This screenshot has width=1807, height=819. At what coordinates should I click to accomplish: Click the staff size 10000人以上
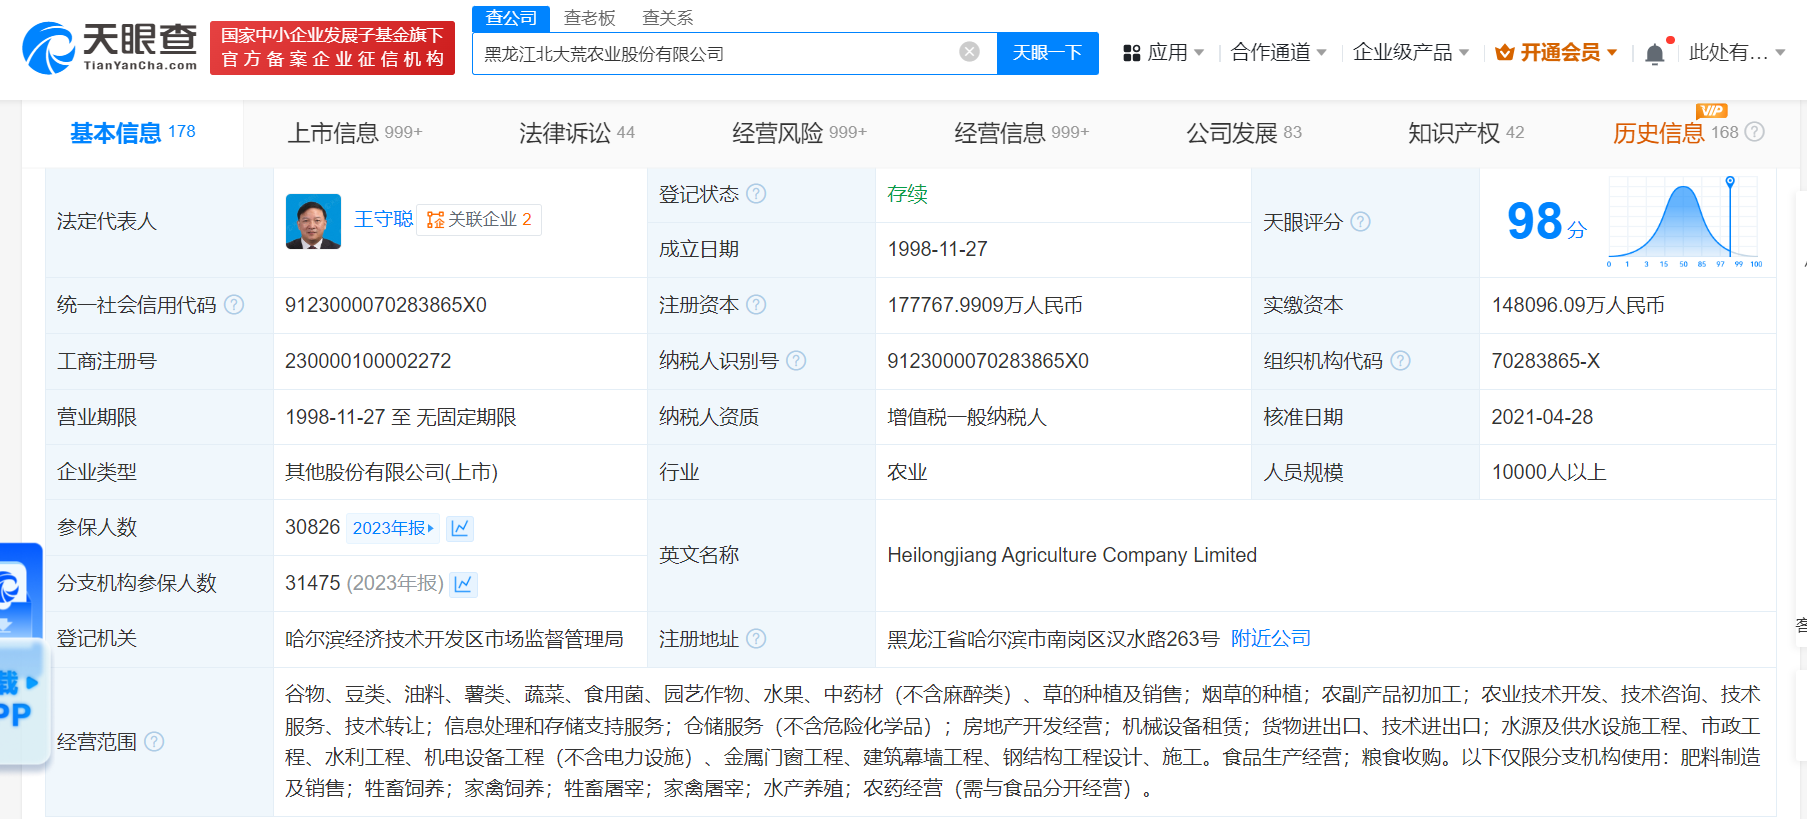(x=1549, y=472)
